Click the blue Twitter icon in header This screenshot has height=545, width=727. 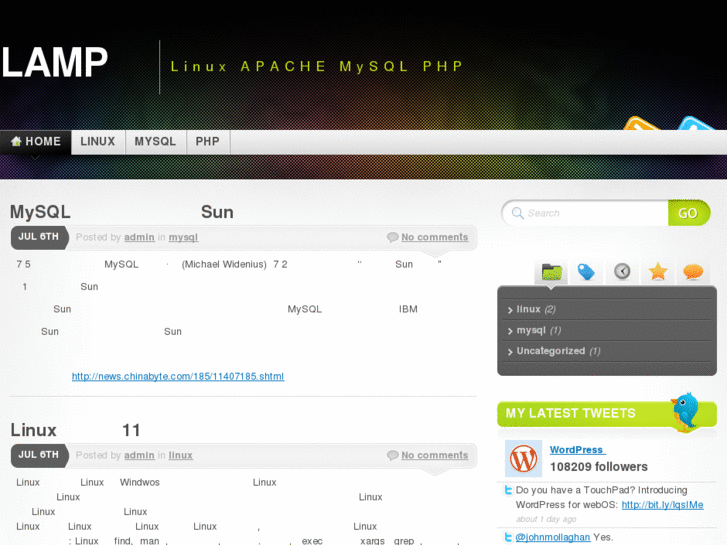click(695, 123)
